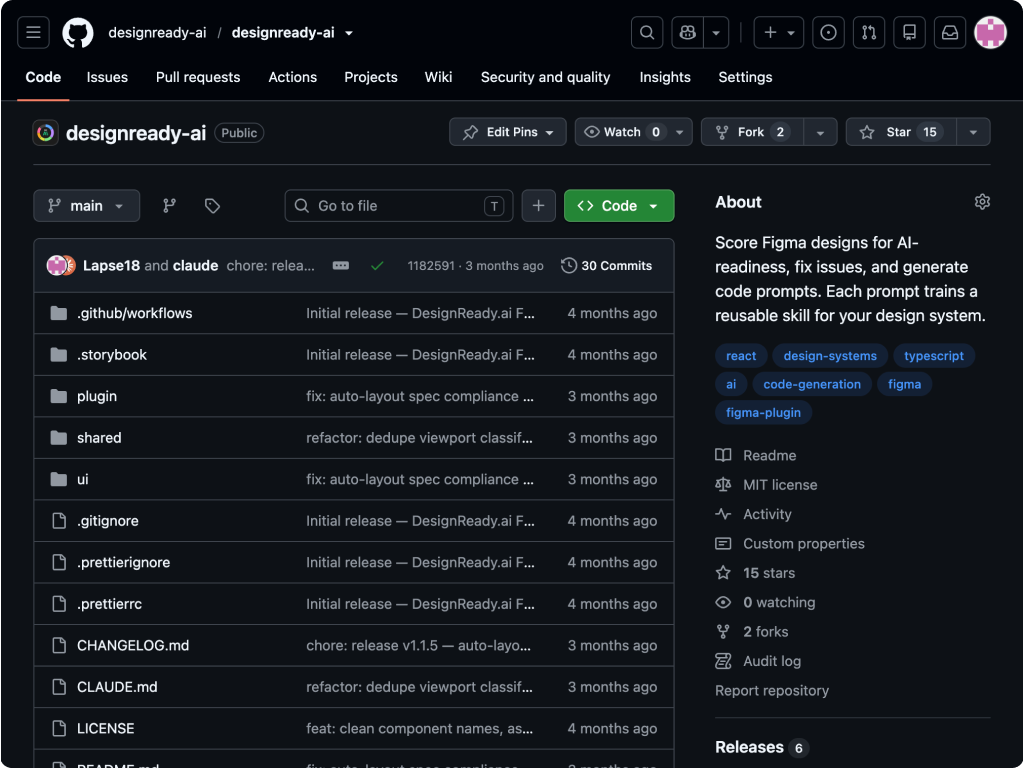Open the CLAUDE.md file

(x=117, y=687)
